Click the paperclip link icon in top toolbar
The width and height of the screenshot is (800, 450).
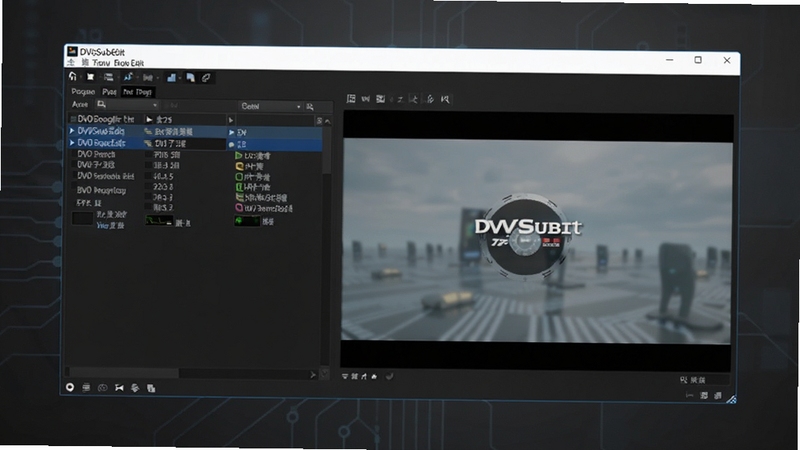206,78
